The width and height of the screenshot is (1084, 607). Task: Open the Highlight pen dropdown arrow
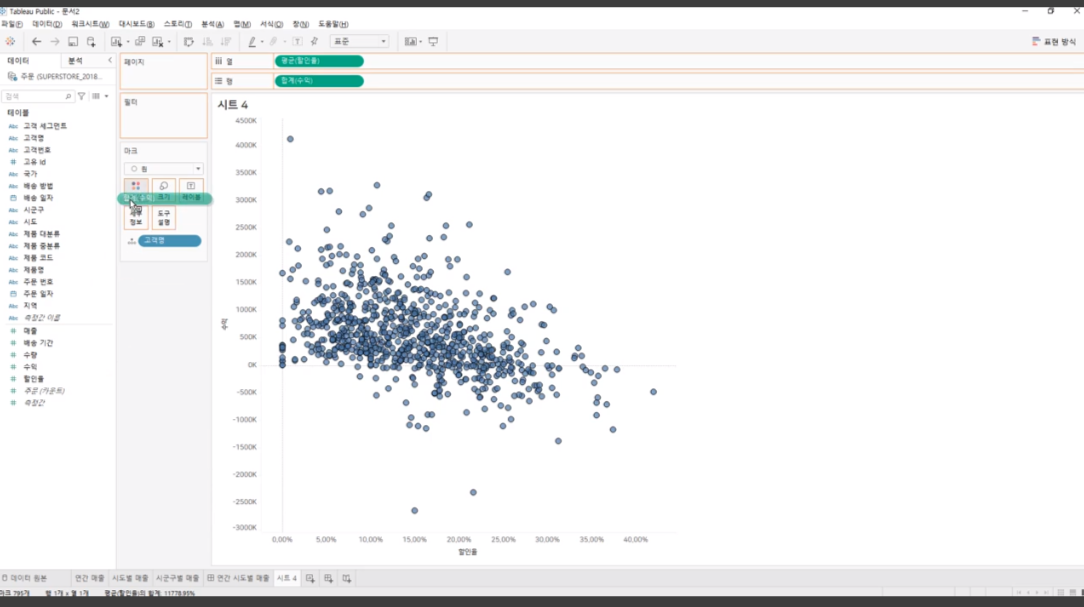[262, 41]
